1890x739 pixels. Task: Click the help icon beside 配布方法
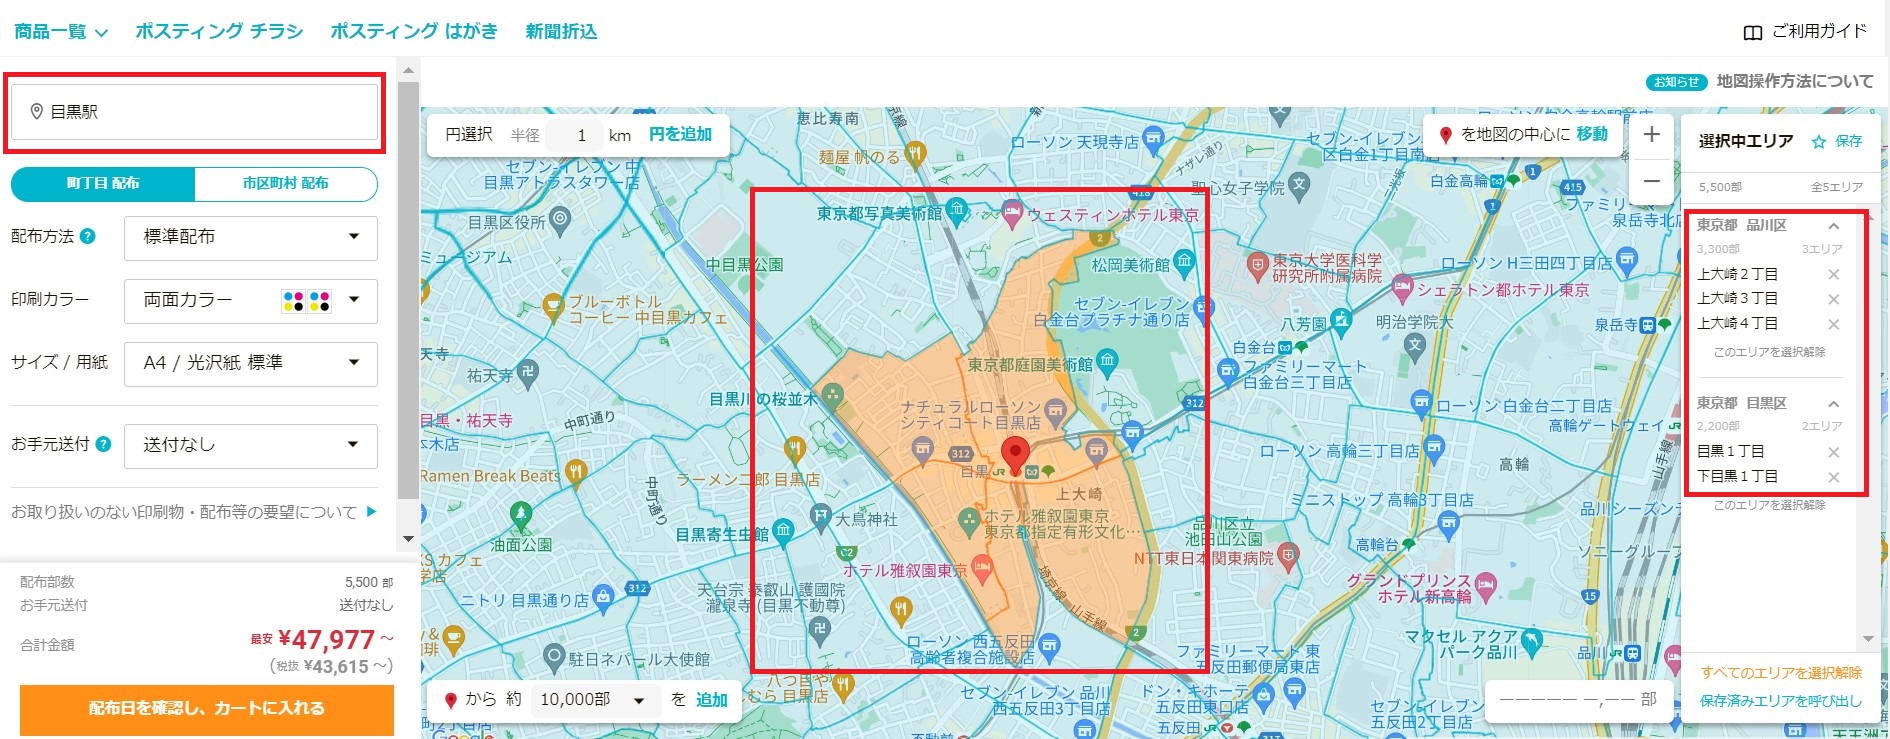[88, 237]
